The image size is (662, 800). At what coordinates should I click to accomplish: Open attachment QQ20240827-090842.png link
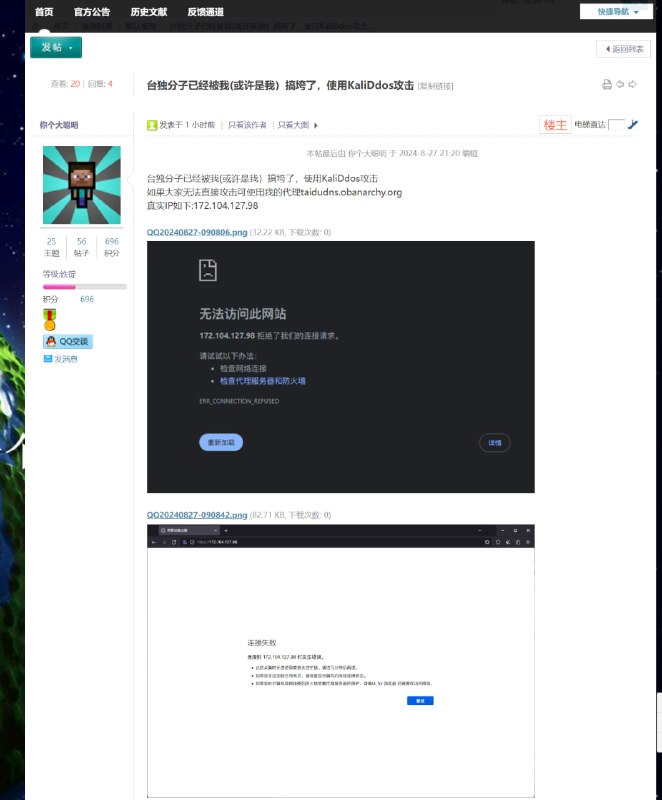[197, 515]
